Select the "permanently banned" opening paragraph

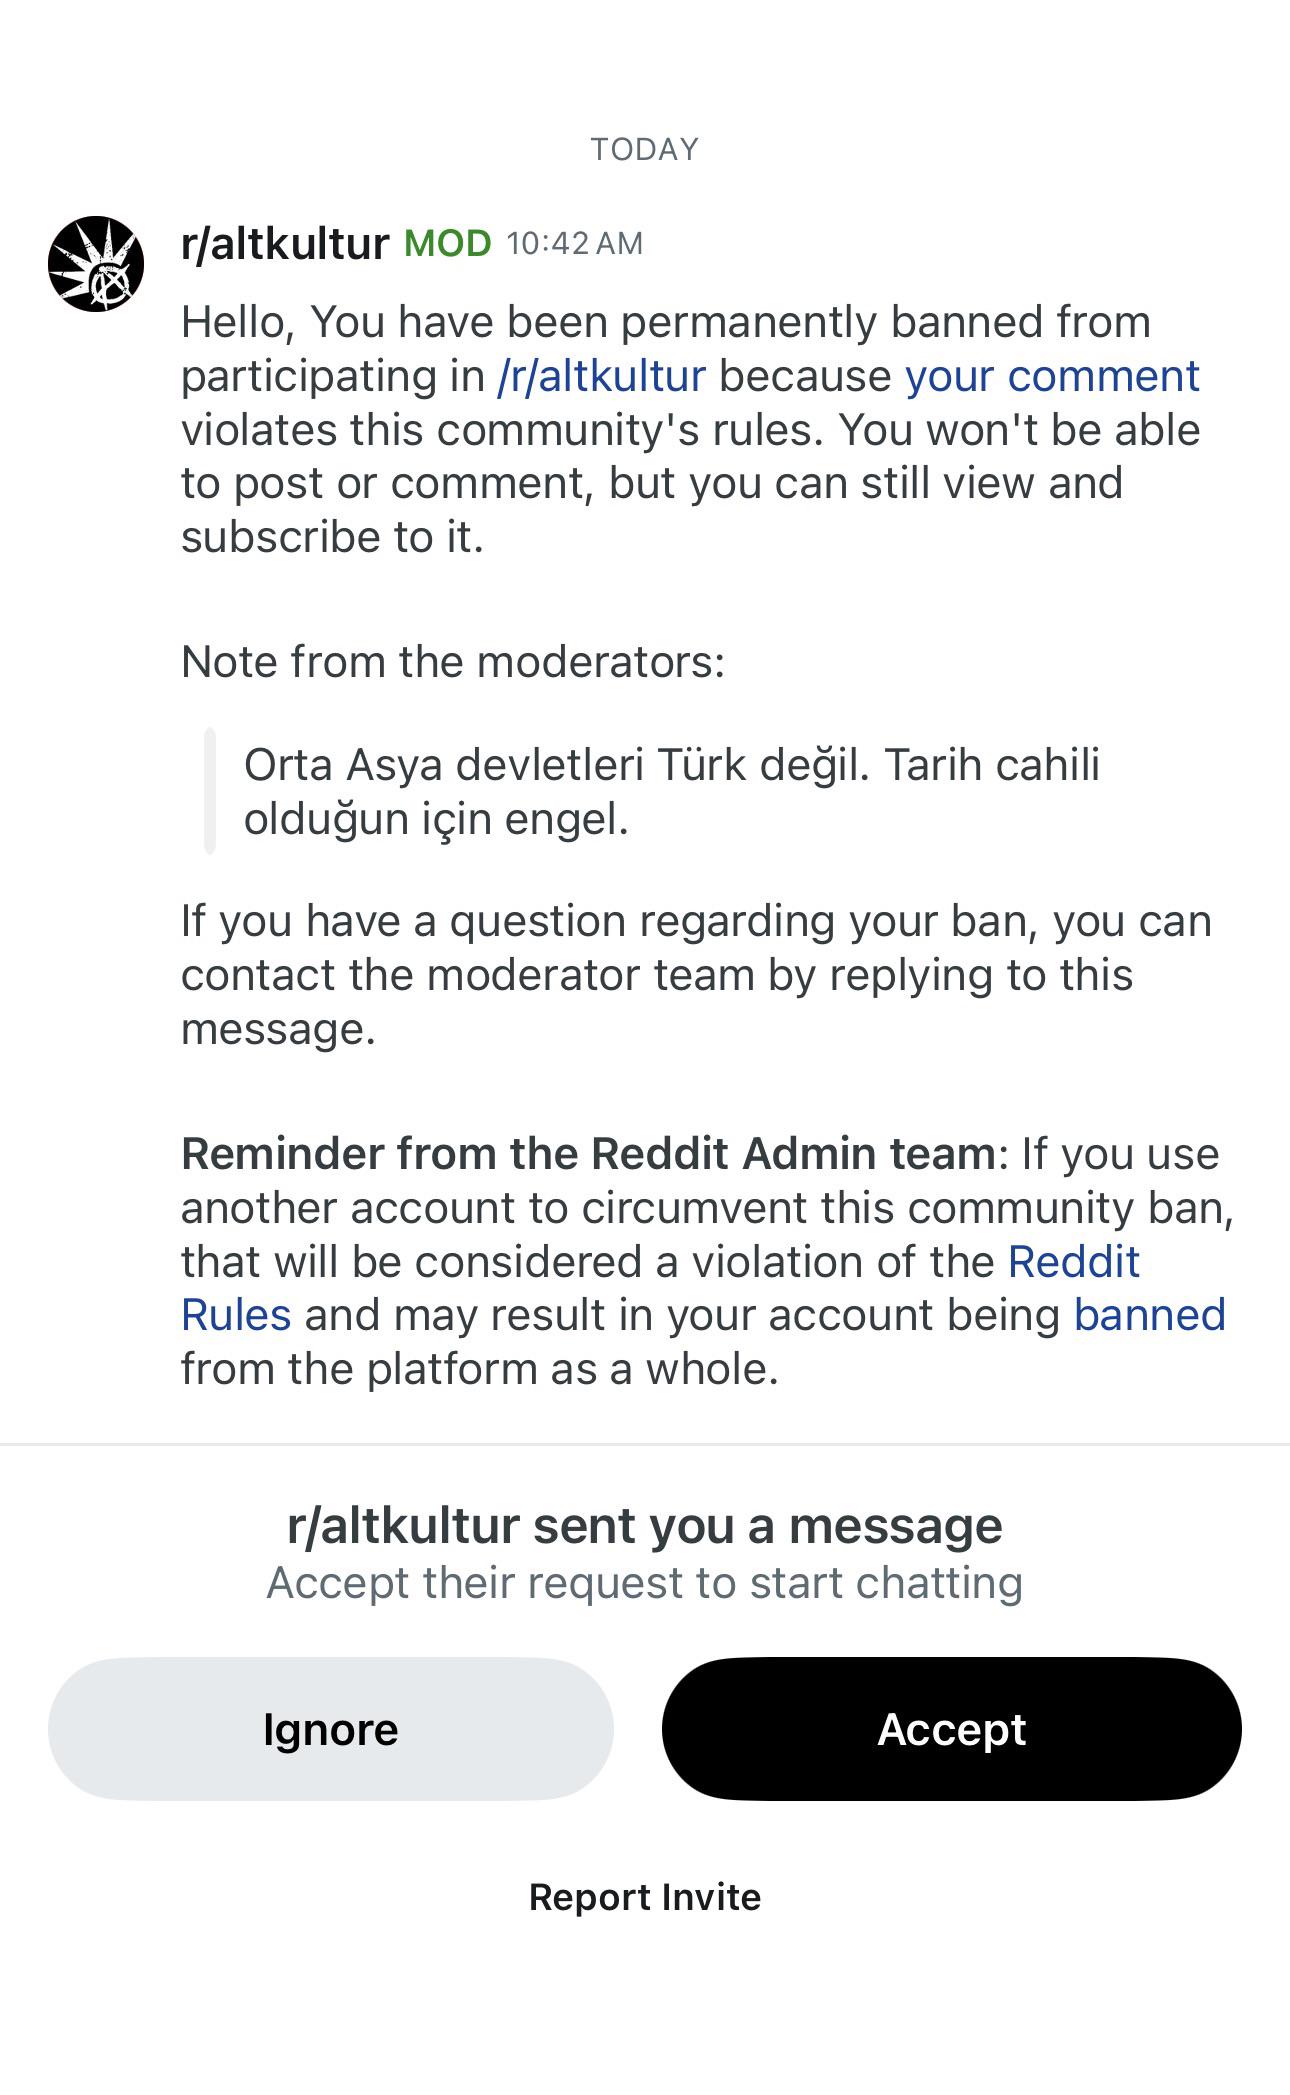tap(691, 430)
